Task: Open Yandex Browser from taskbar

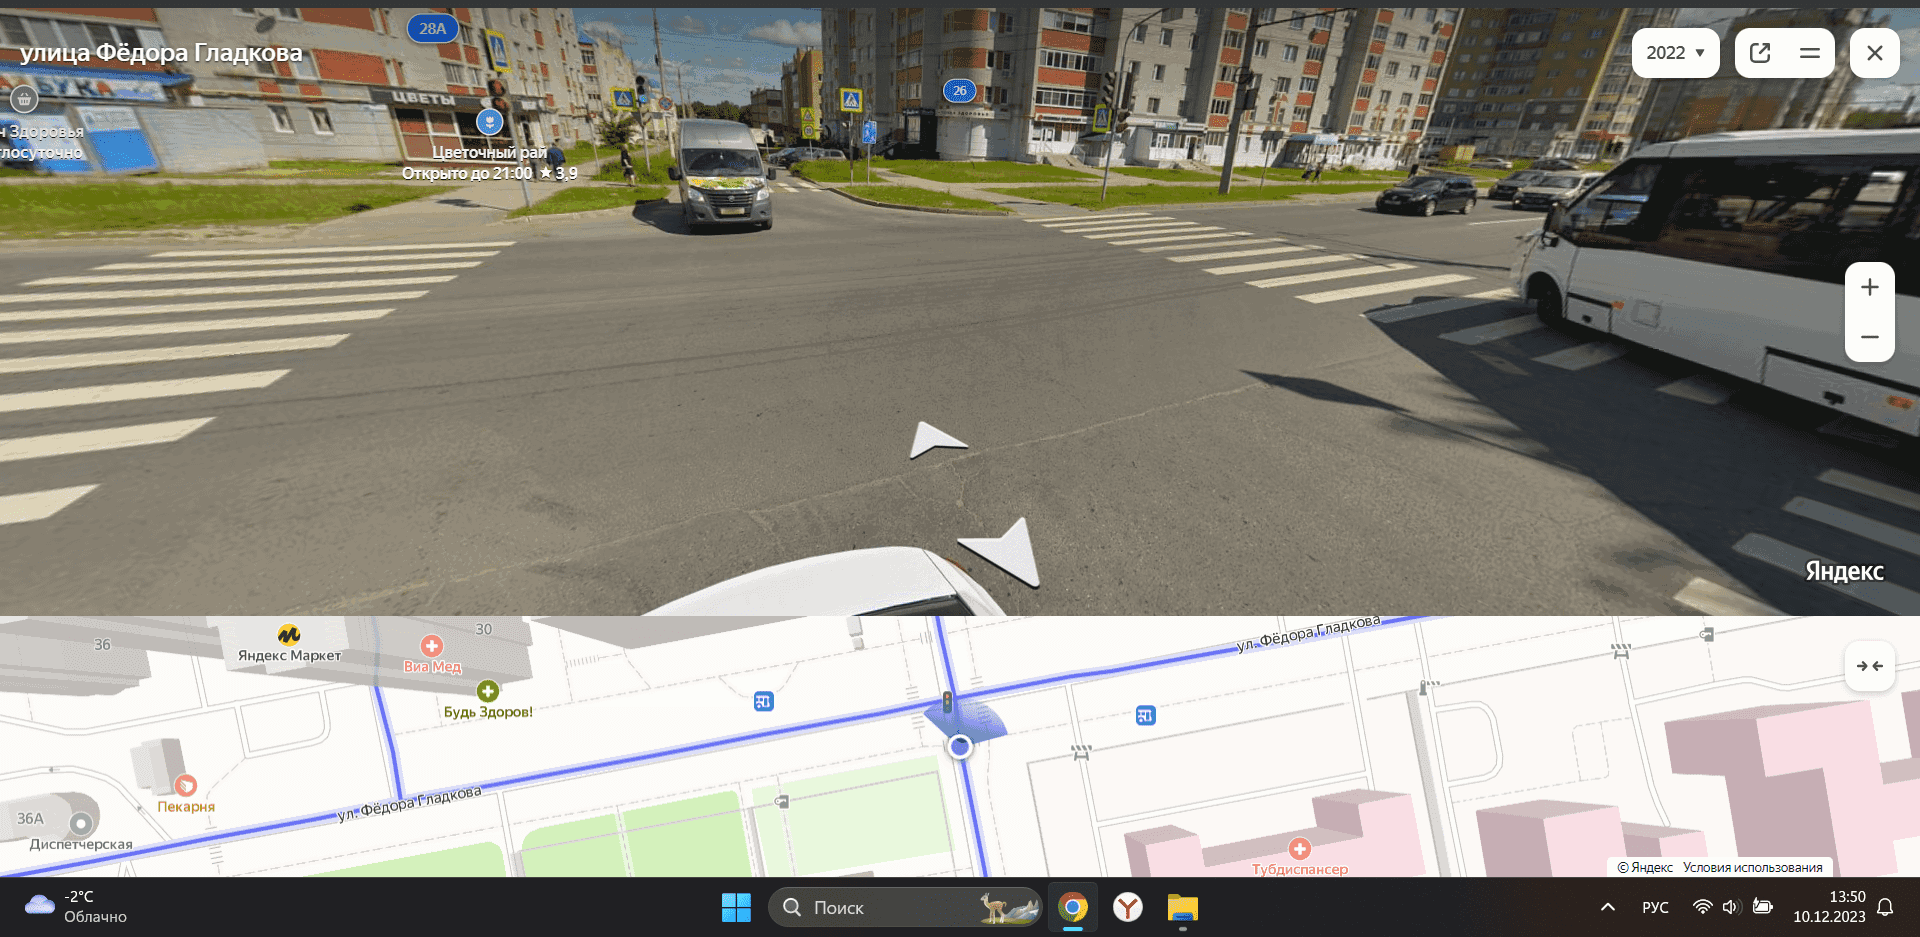Action: tap(1128, 907)
